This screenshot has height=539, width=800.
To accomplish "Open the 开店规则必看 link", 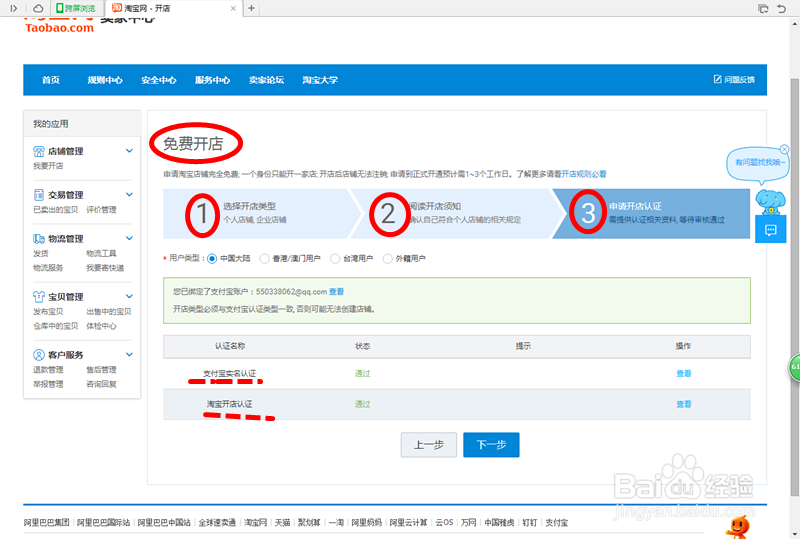I will pos(584,174).
